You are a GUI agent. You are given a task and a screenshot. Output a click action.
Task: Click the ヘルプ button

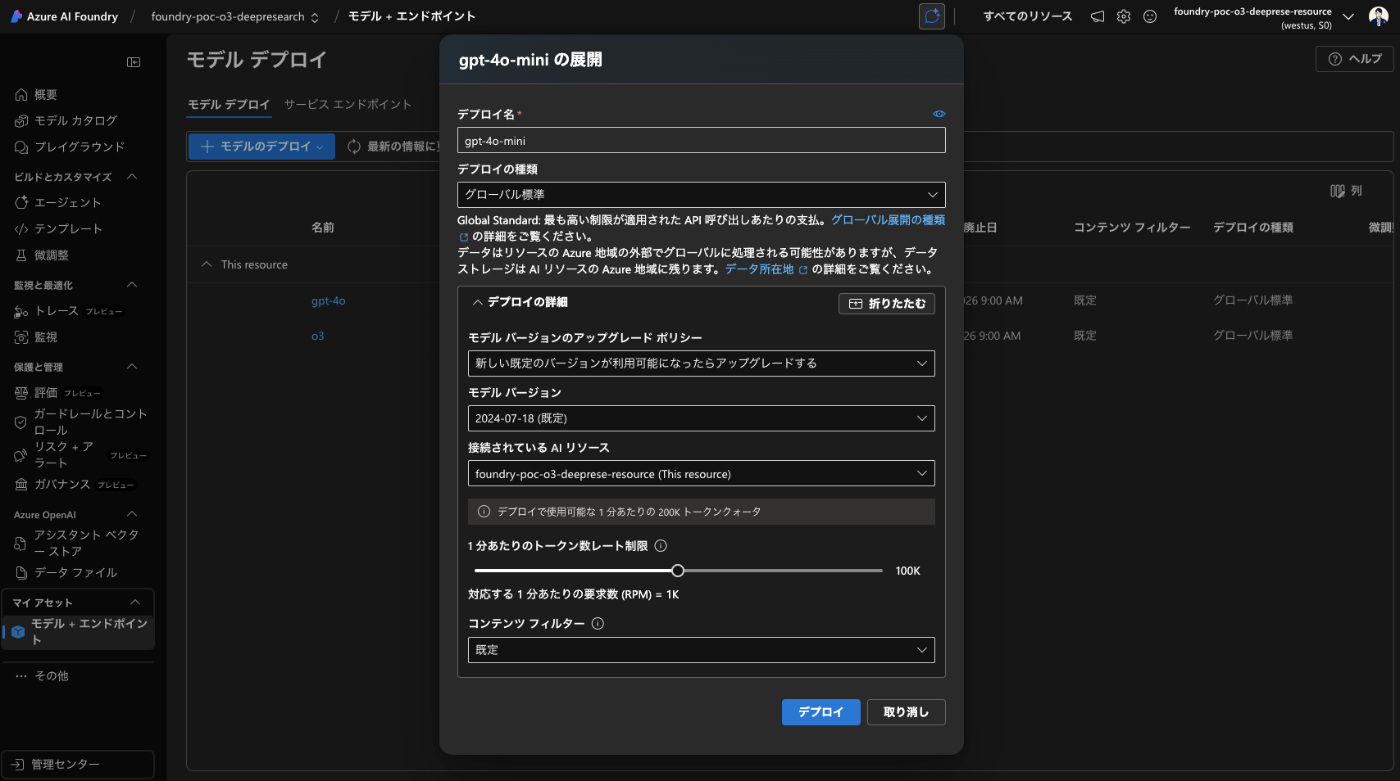pos(1355,59)
